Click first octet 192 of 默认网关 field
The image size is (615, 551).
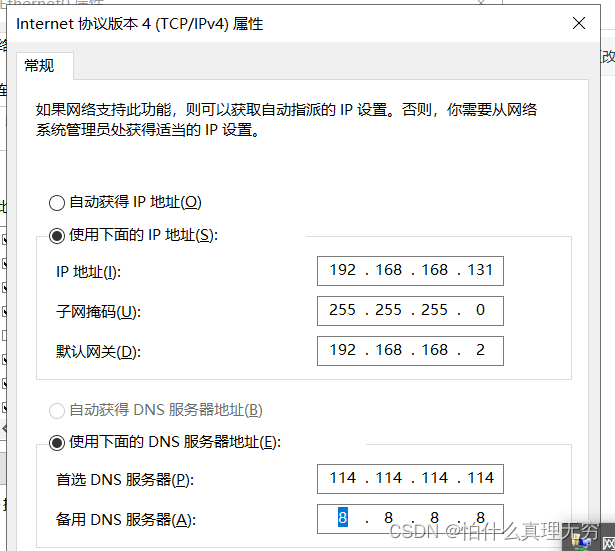[343, 350]
